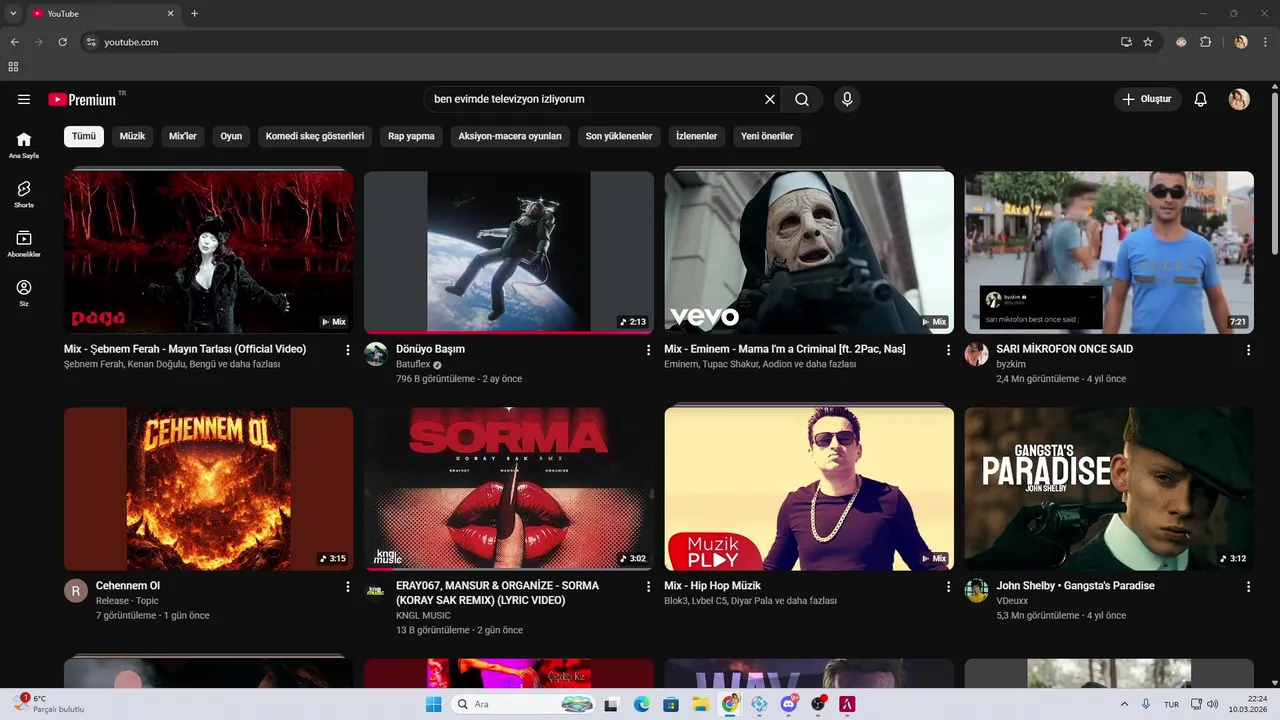Image resolution: width=1280 pixels, height=720 pixels.
Task: Open options for Hip Hop Müzik Mix
Action: click(x=948, y=586)
